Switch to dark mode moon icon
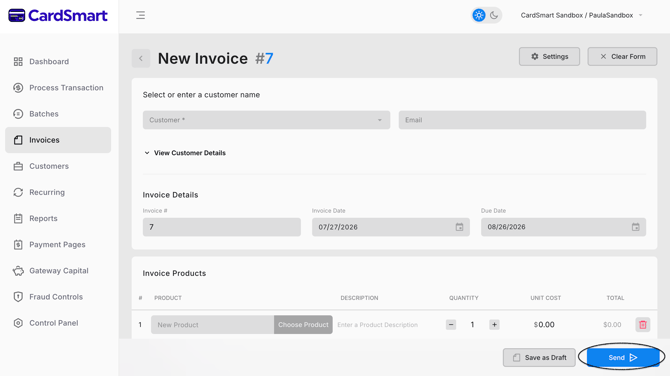 pos(494,15)
